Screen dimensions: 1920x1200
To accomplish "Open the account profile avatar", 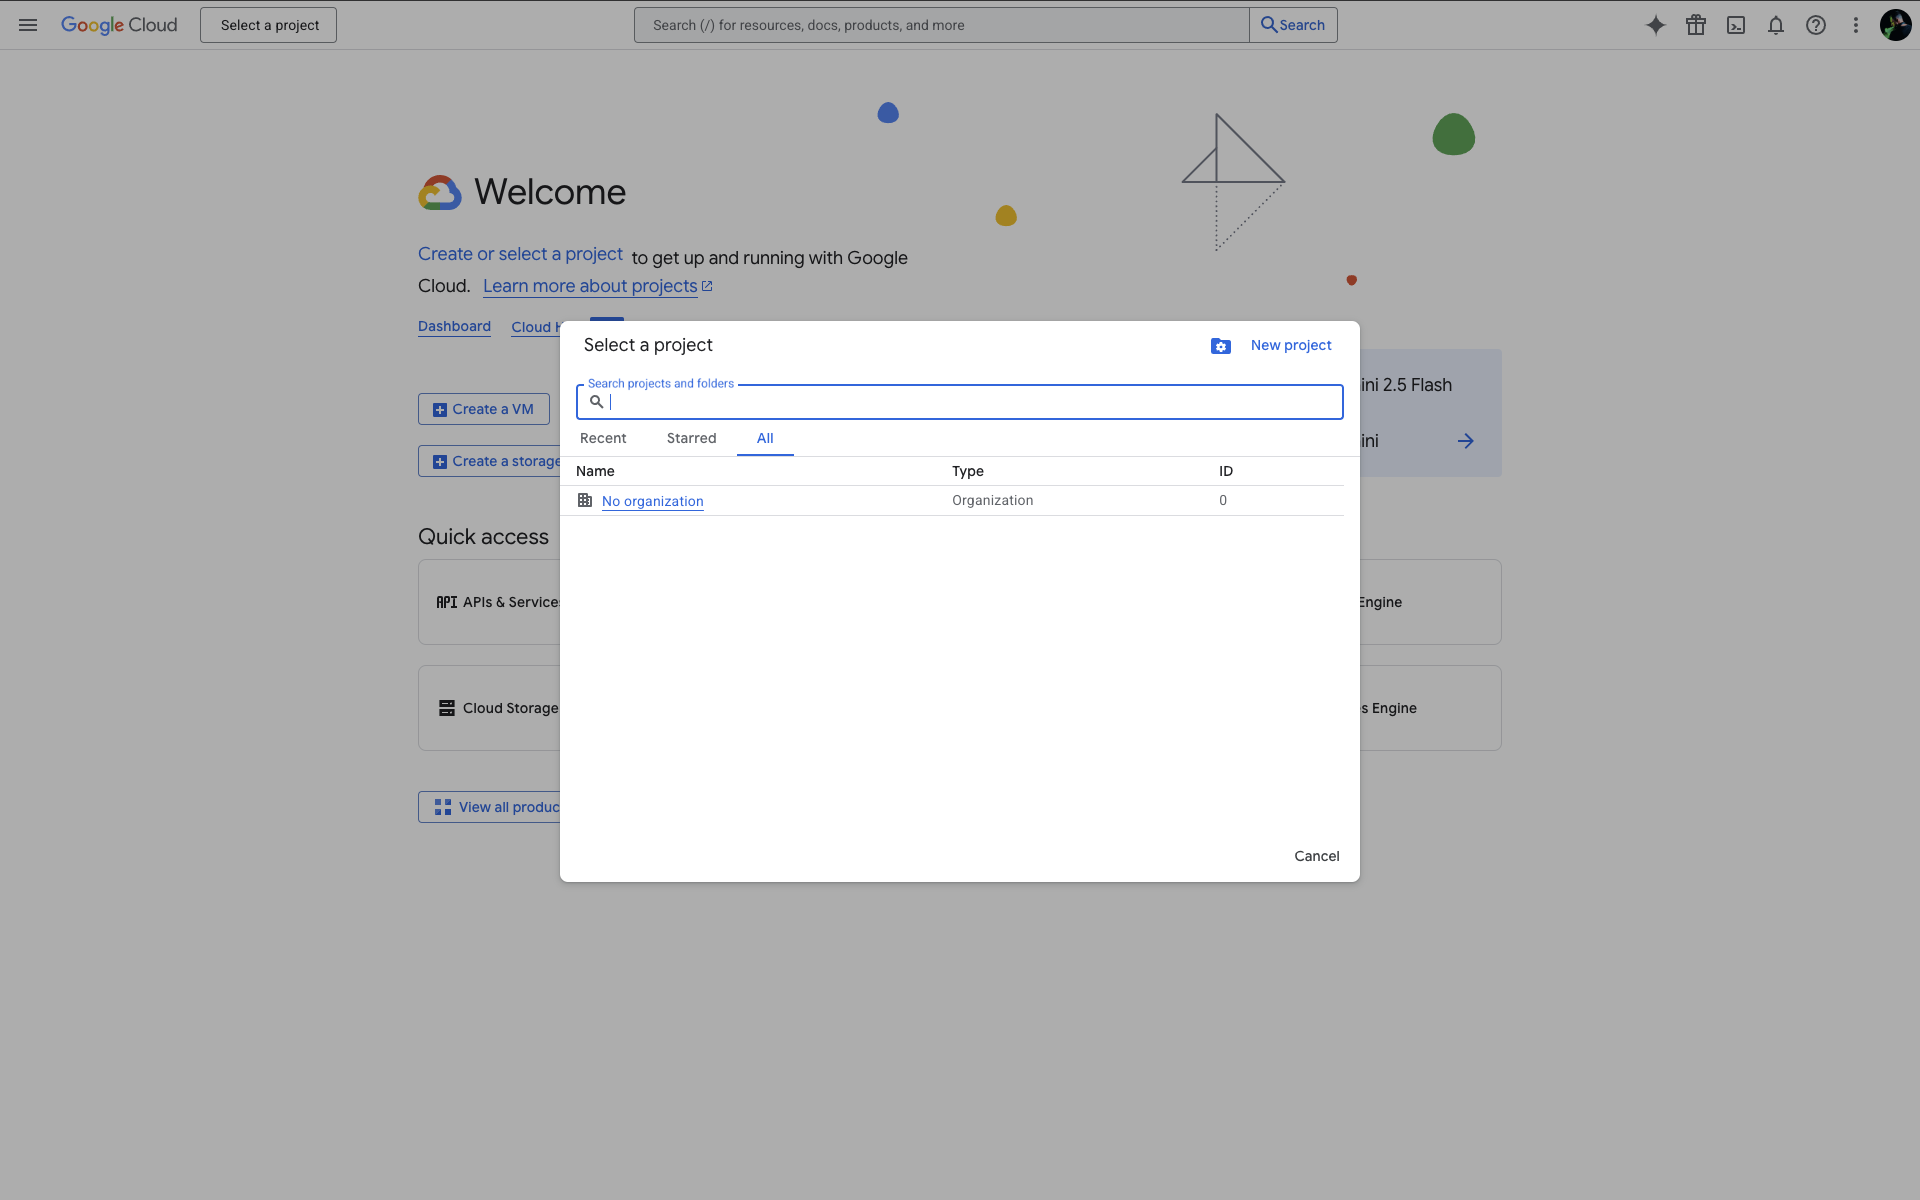I will coord(1895,25).
